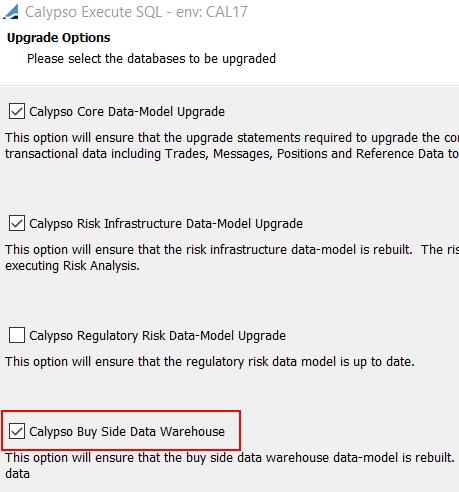459x492 pixels.
Task: Select the "Calypso Buy Side Data Warehouse" label
Action: click(127, 432)
